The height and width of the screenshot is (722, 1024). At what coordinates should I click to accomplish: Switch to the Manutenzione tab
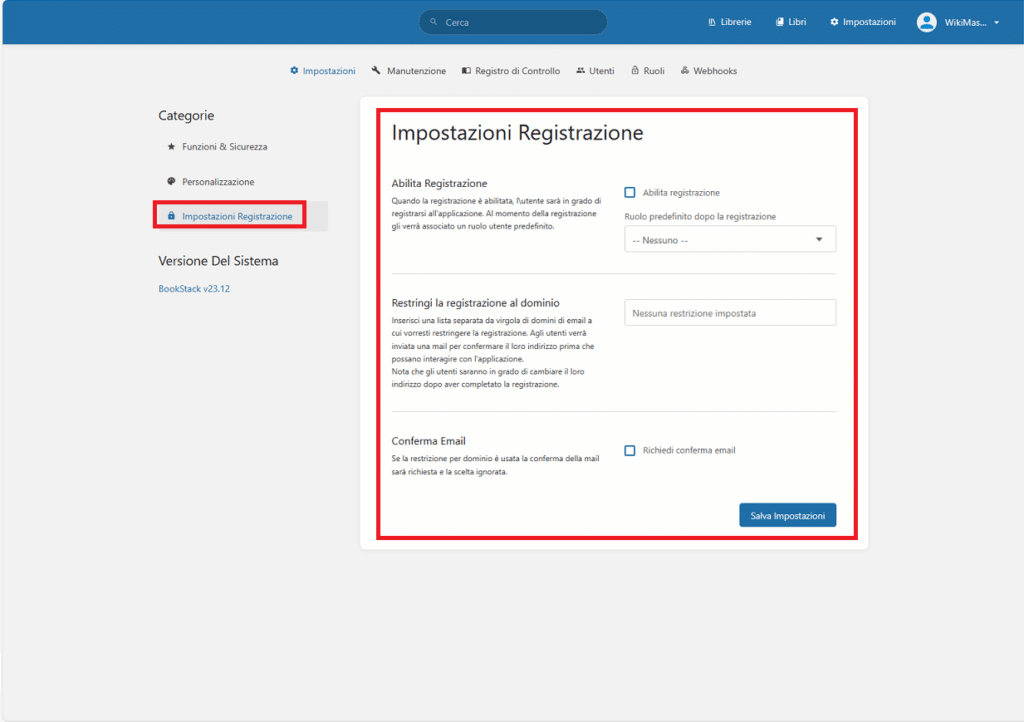pyautogui.click(x=409, y=71)
